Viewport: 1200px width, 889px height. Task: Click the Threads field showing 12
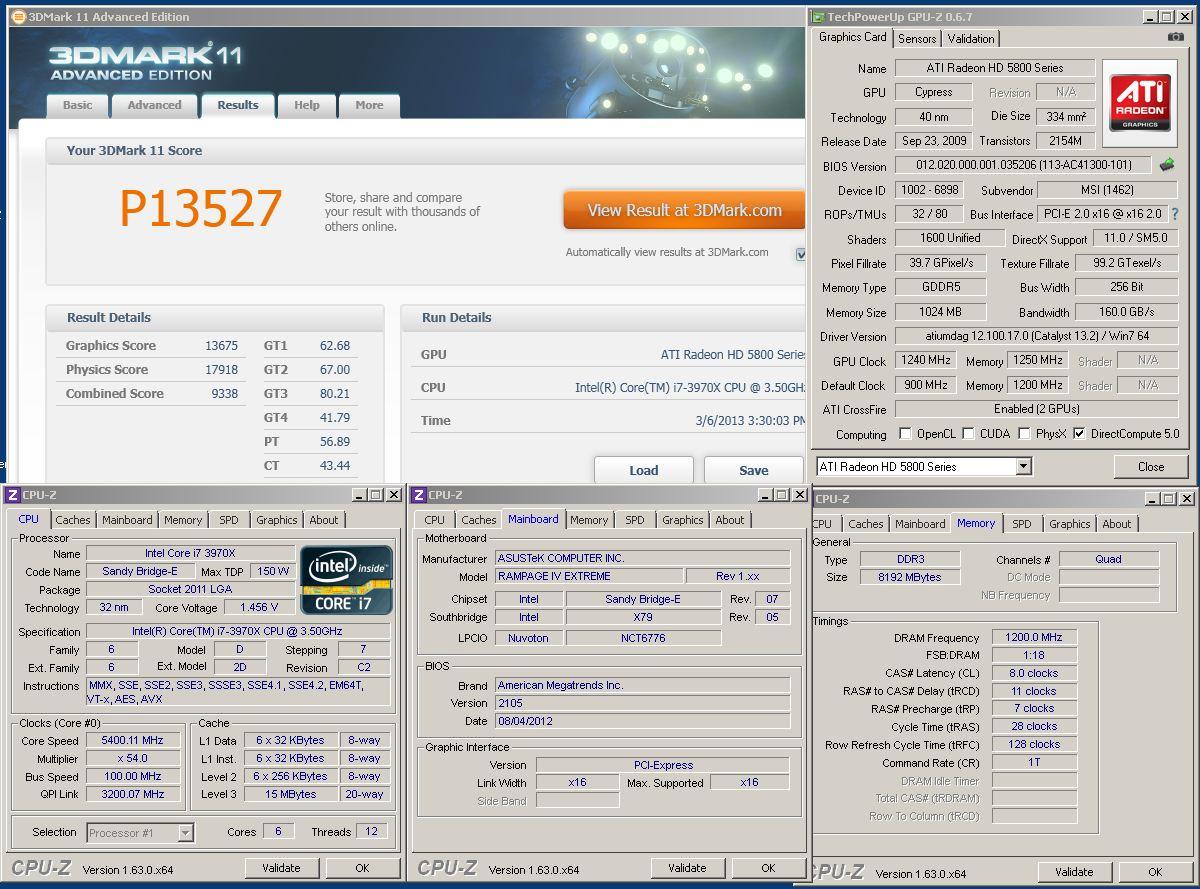coord(372,832)
